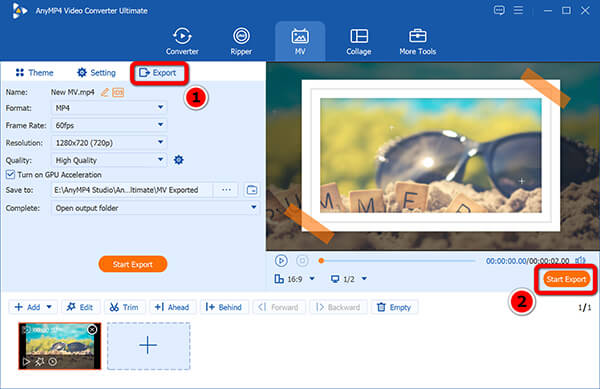600x389 pixels.
Task: Click the orange icon after the rename pencil
Action: click(118, 92)
